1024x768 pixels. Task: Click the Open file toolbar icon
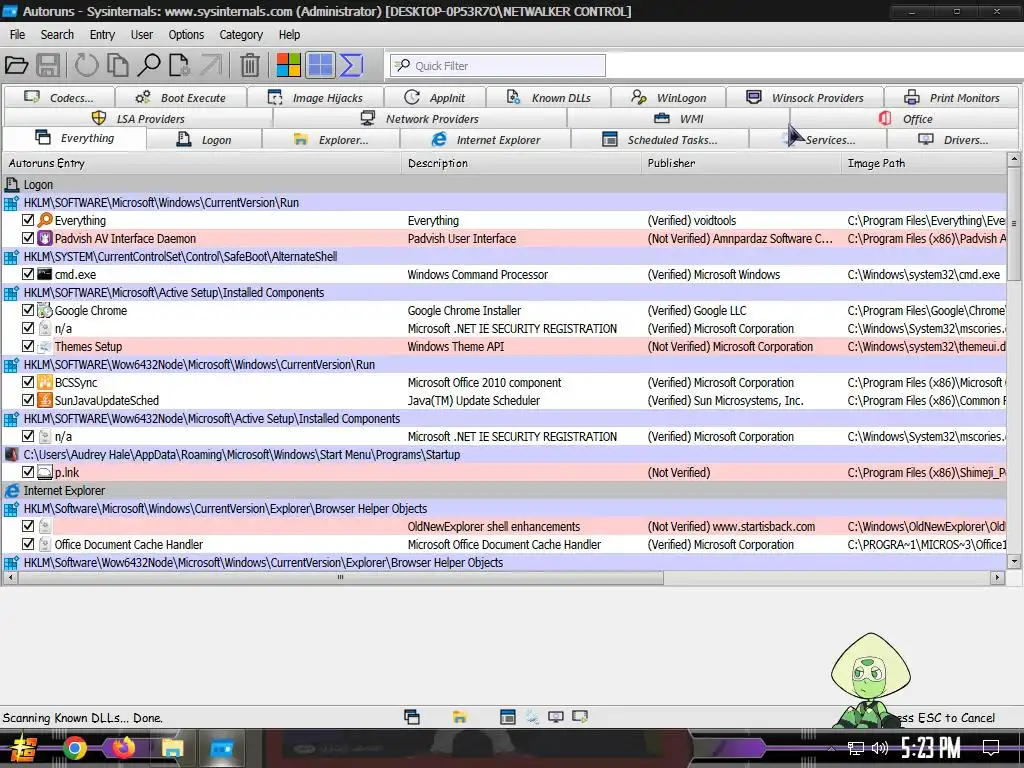pos(16,65)
